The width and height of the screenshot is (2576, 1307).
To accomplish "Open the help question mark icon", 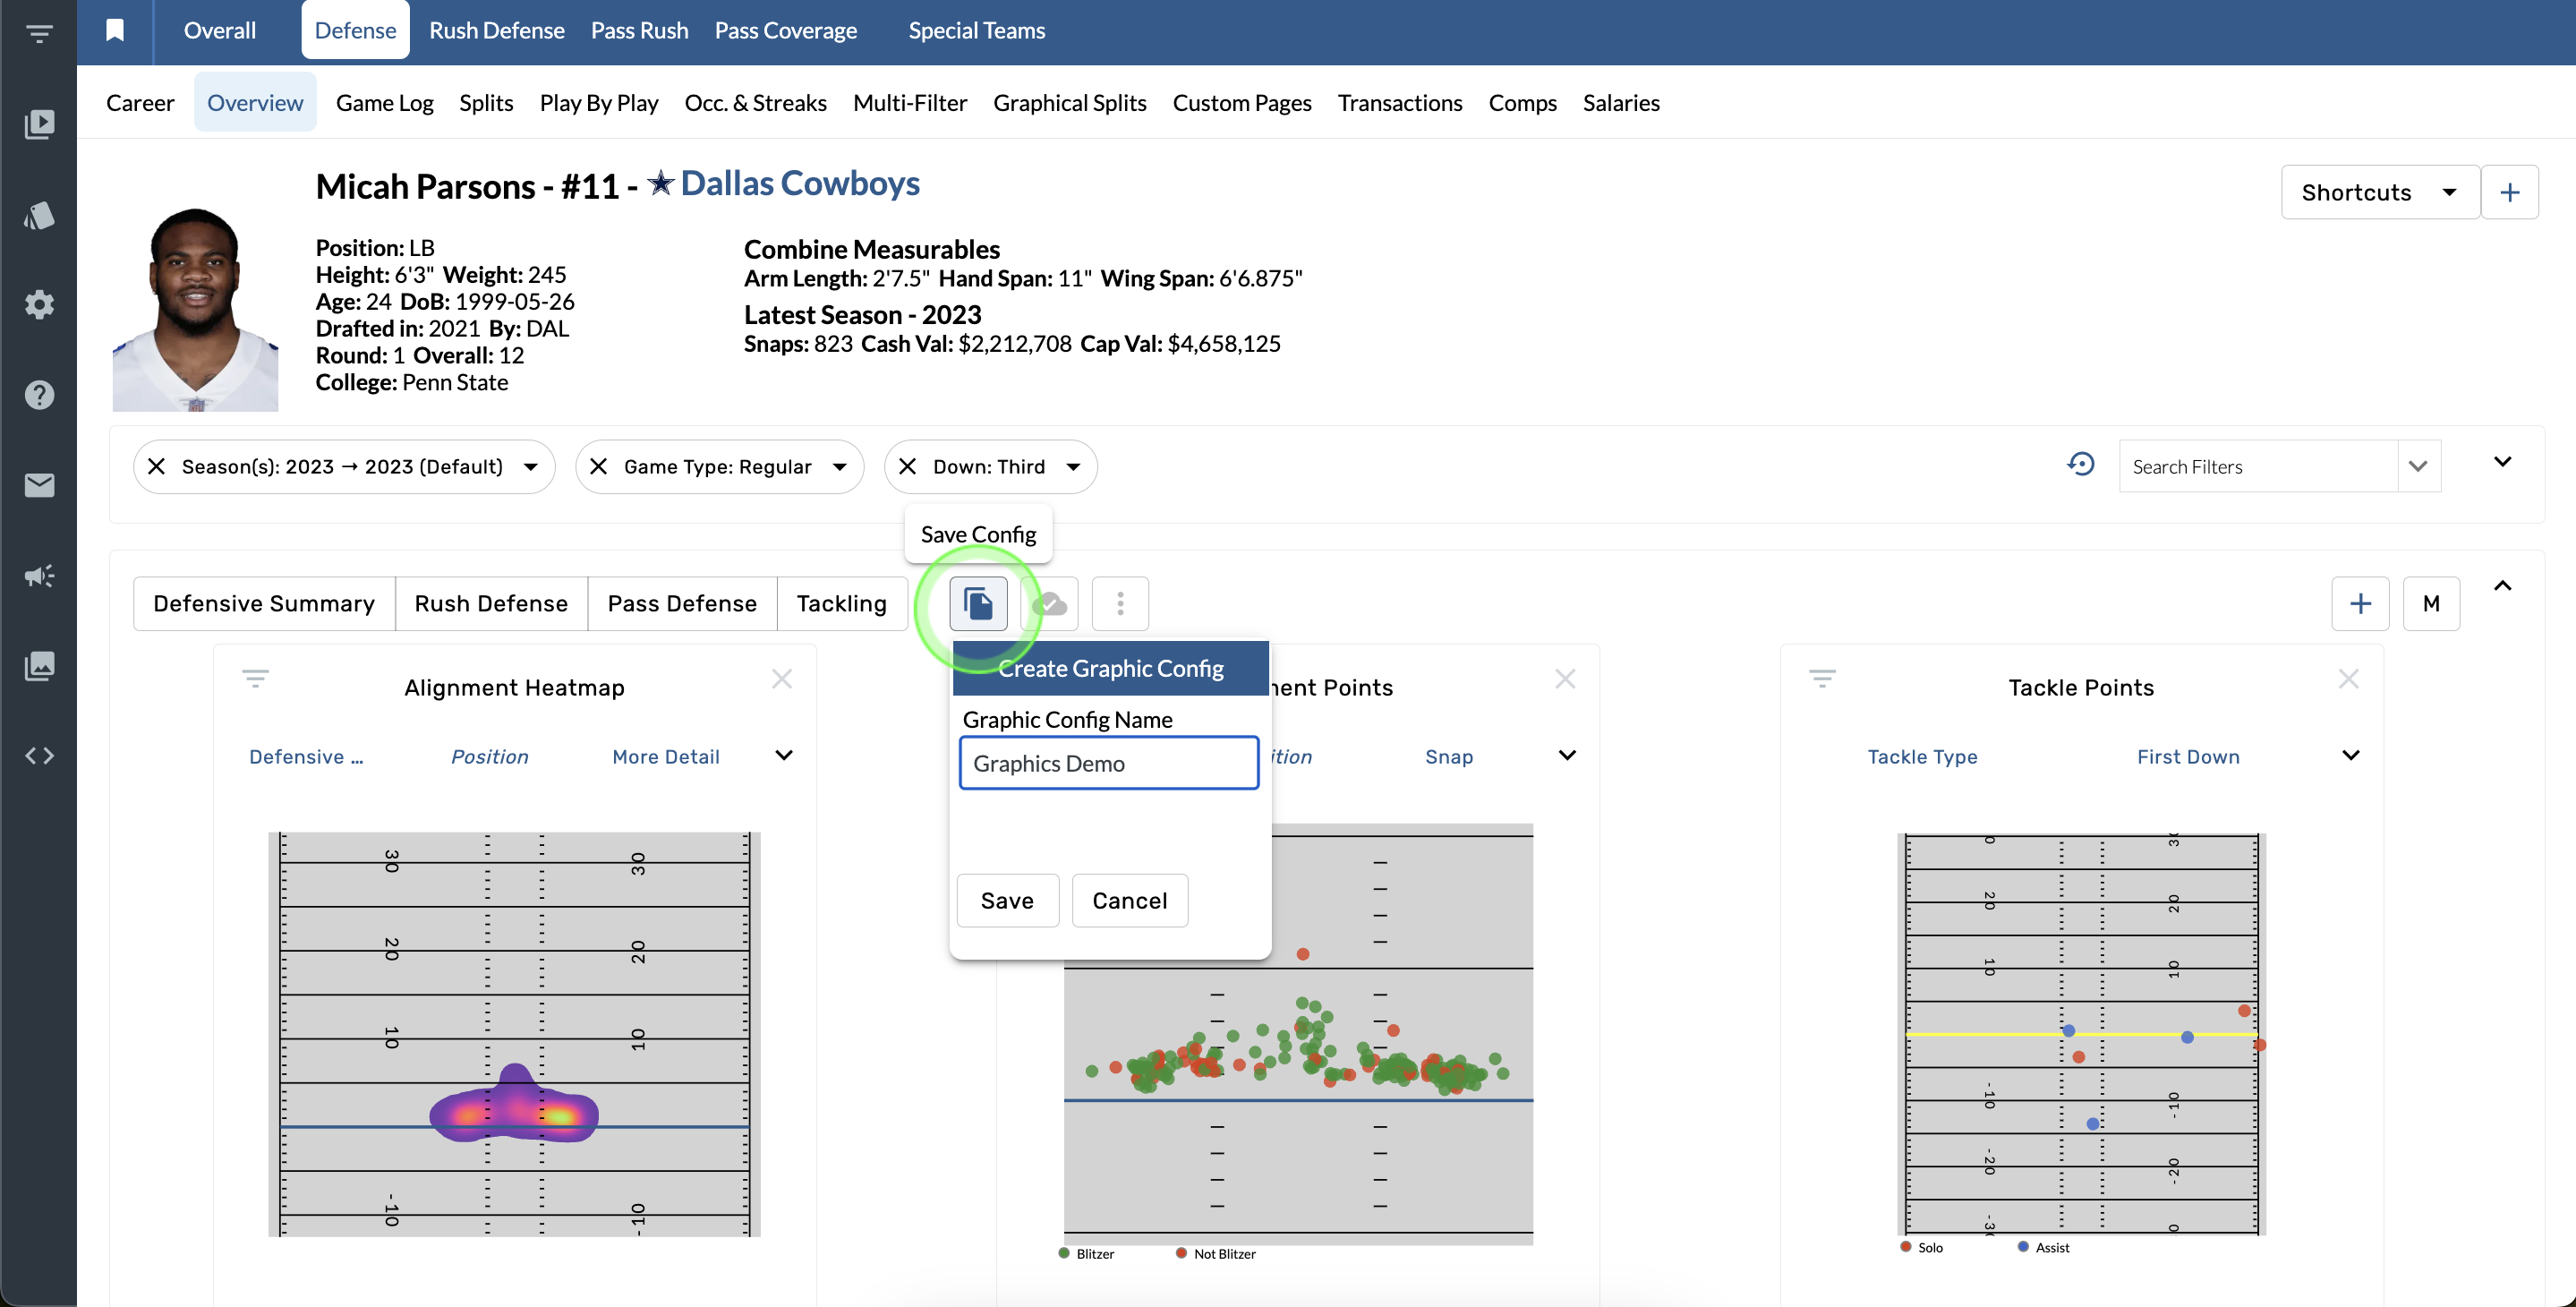I will 39,394.
